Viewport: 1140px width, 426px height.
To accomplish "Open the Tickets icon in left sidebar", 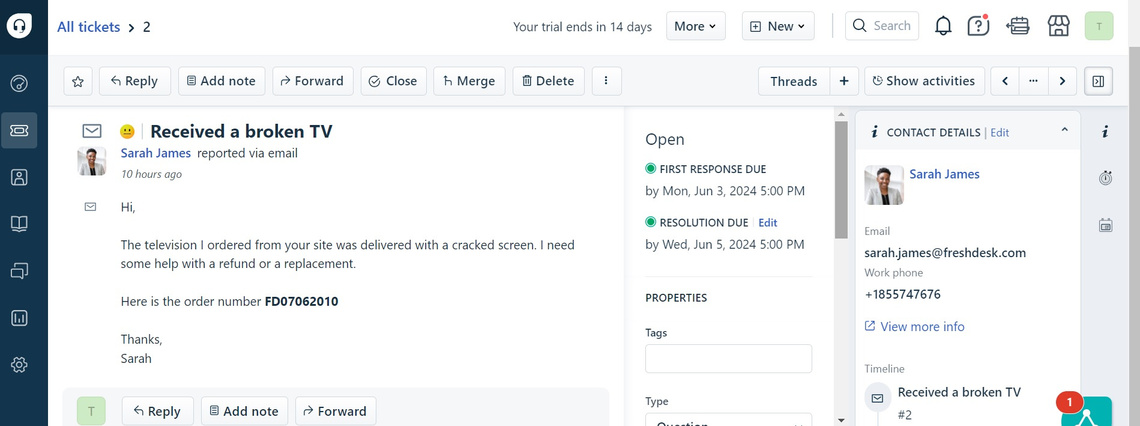I will 19,131.
